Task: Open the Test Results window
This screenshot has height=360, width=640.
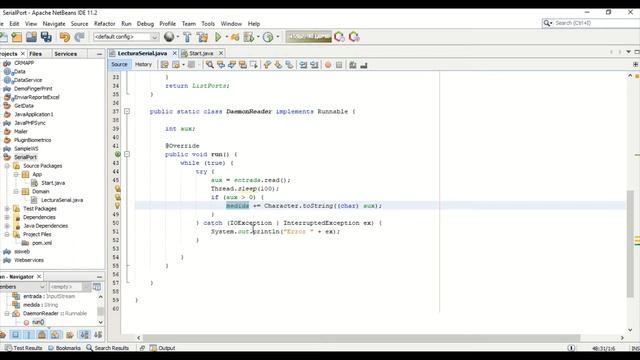Action: coord(24,348)
